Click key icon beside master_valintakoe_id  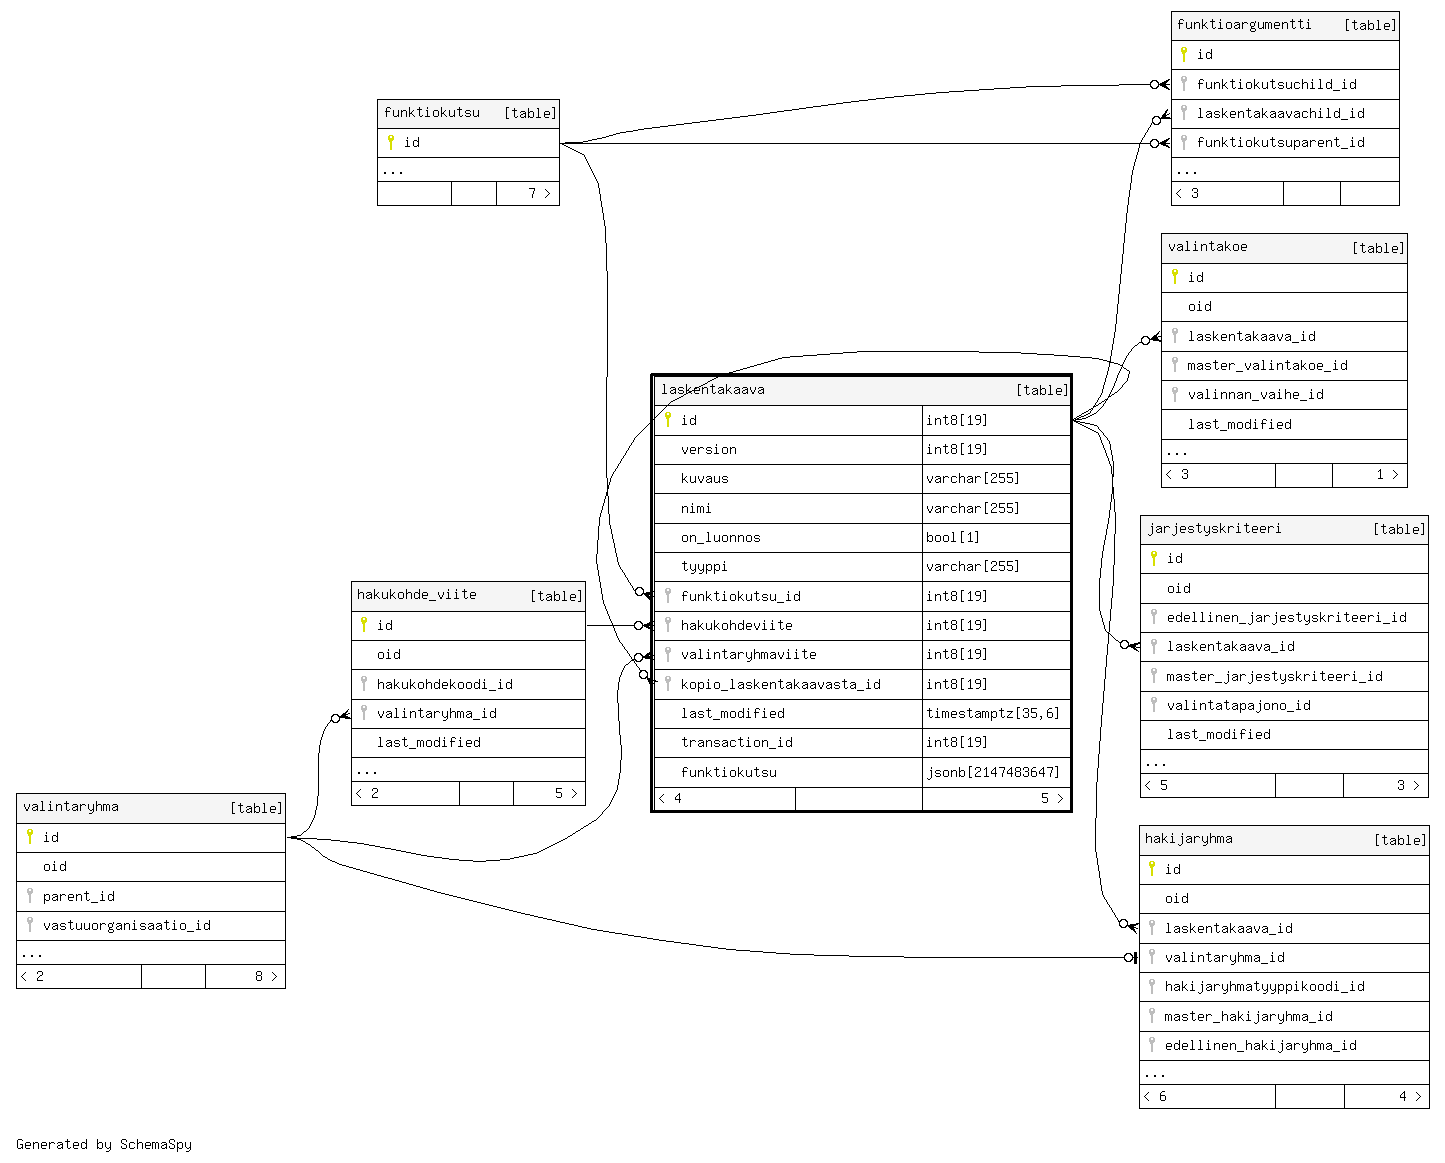tap(1175, 365)
